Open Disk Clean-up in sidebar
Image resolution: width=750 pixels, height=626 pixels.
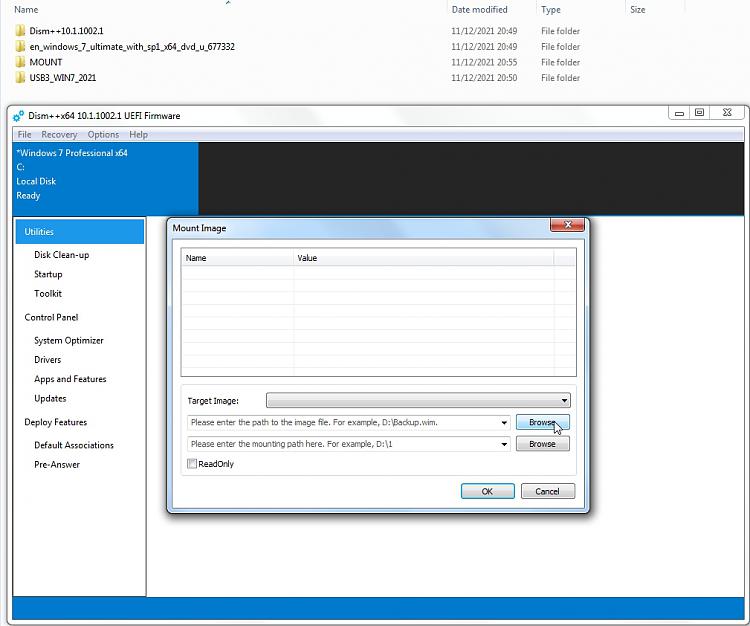[62, 255]
